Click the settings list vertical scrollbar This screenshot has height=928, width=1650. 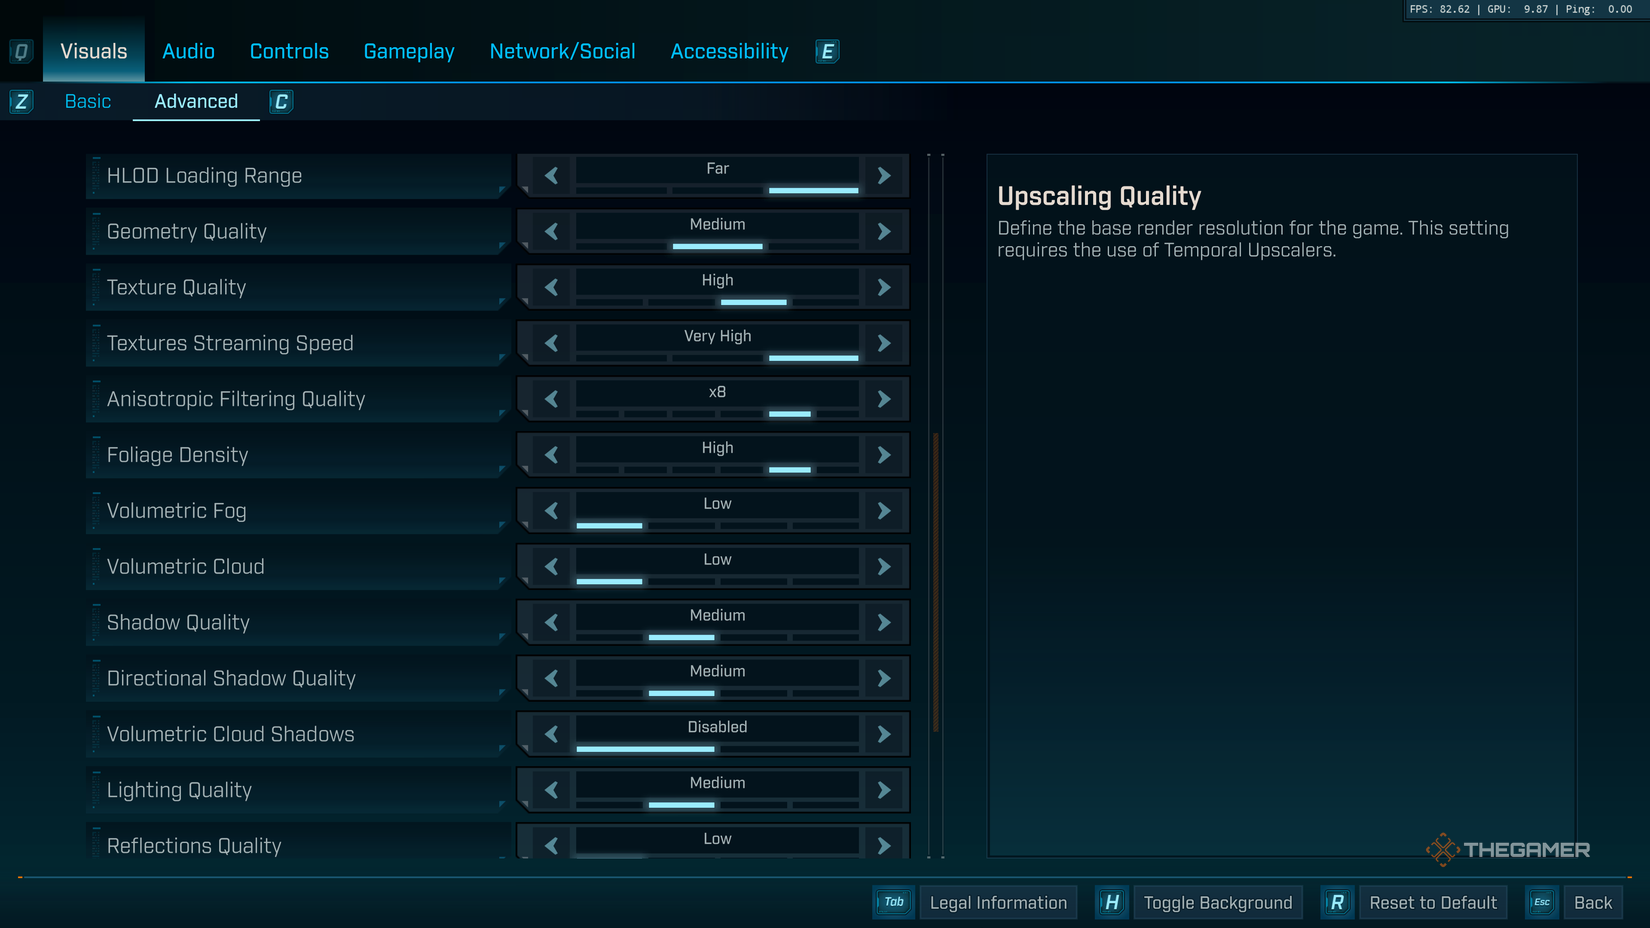936,582
